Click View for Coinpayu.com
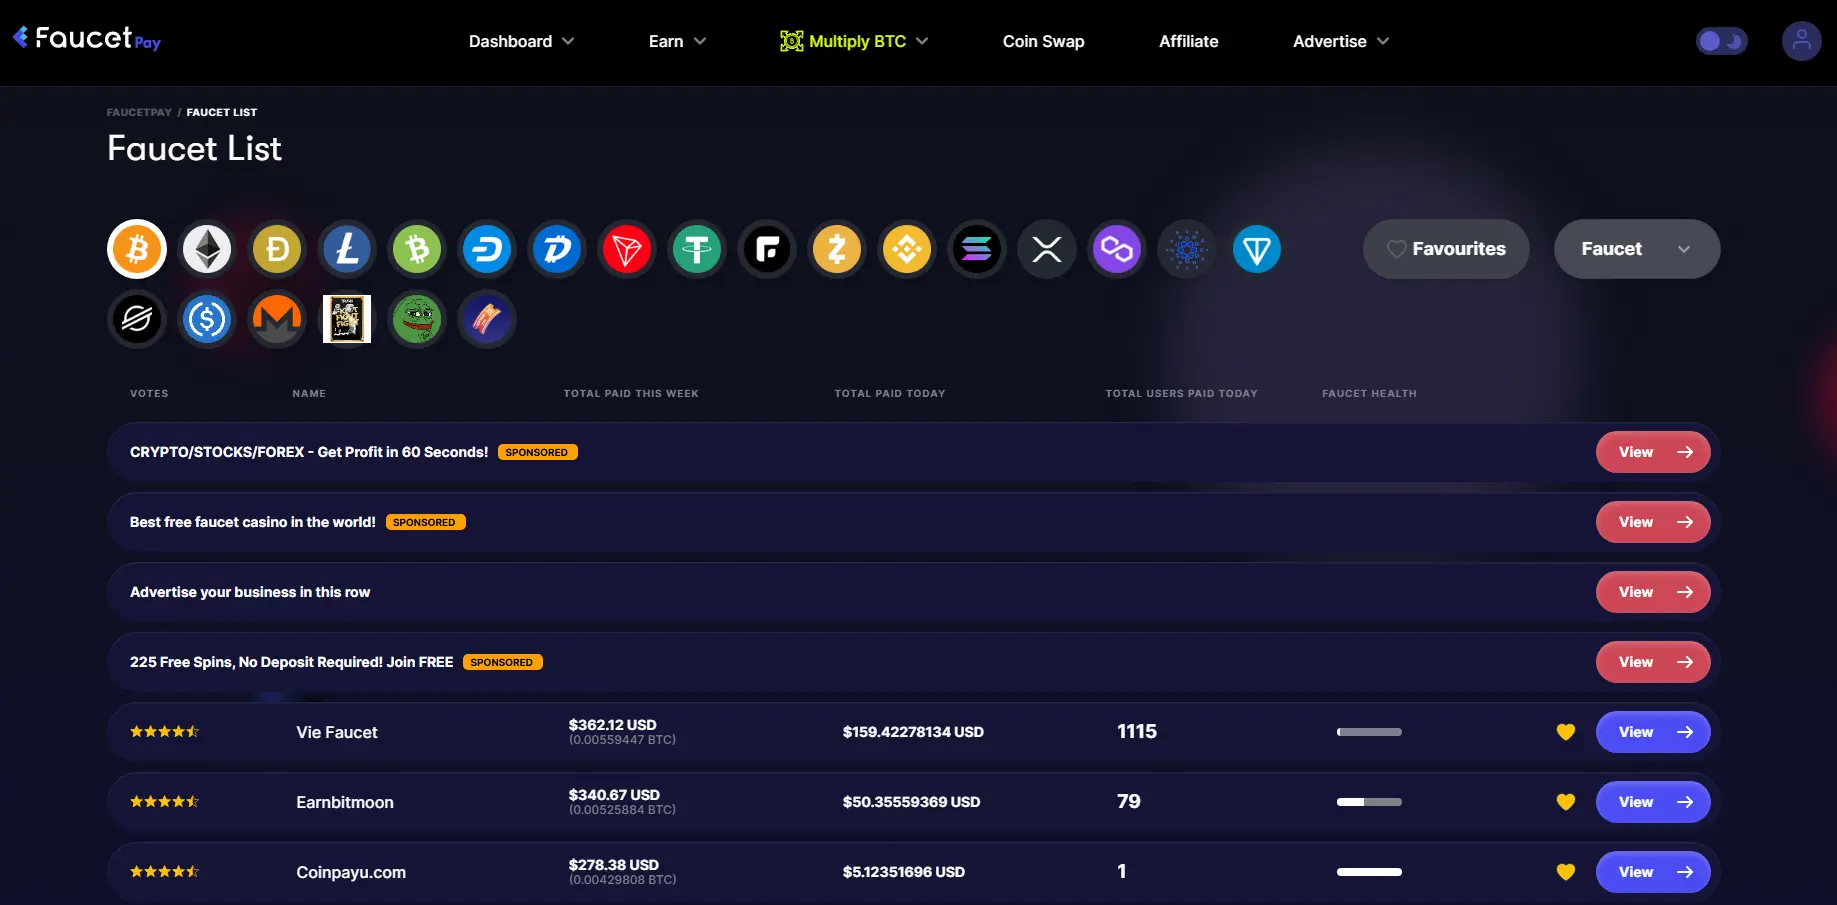The image size is (1837, 905). click(x=1653, y=872)
